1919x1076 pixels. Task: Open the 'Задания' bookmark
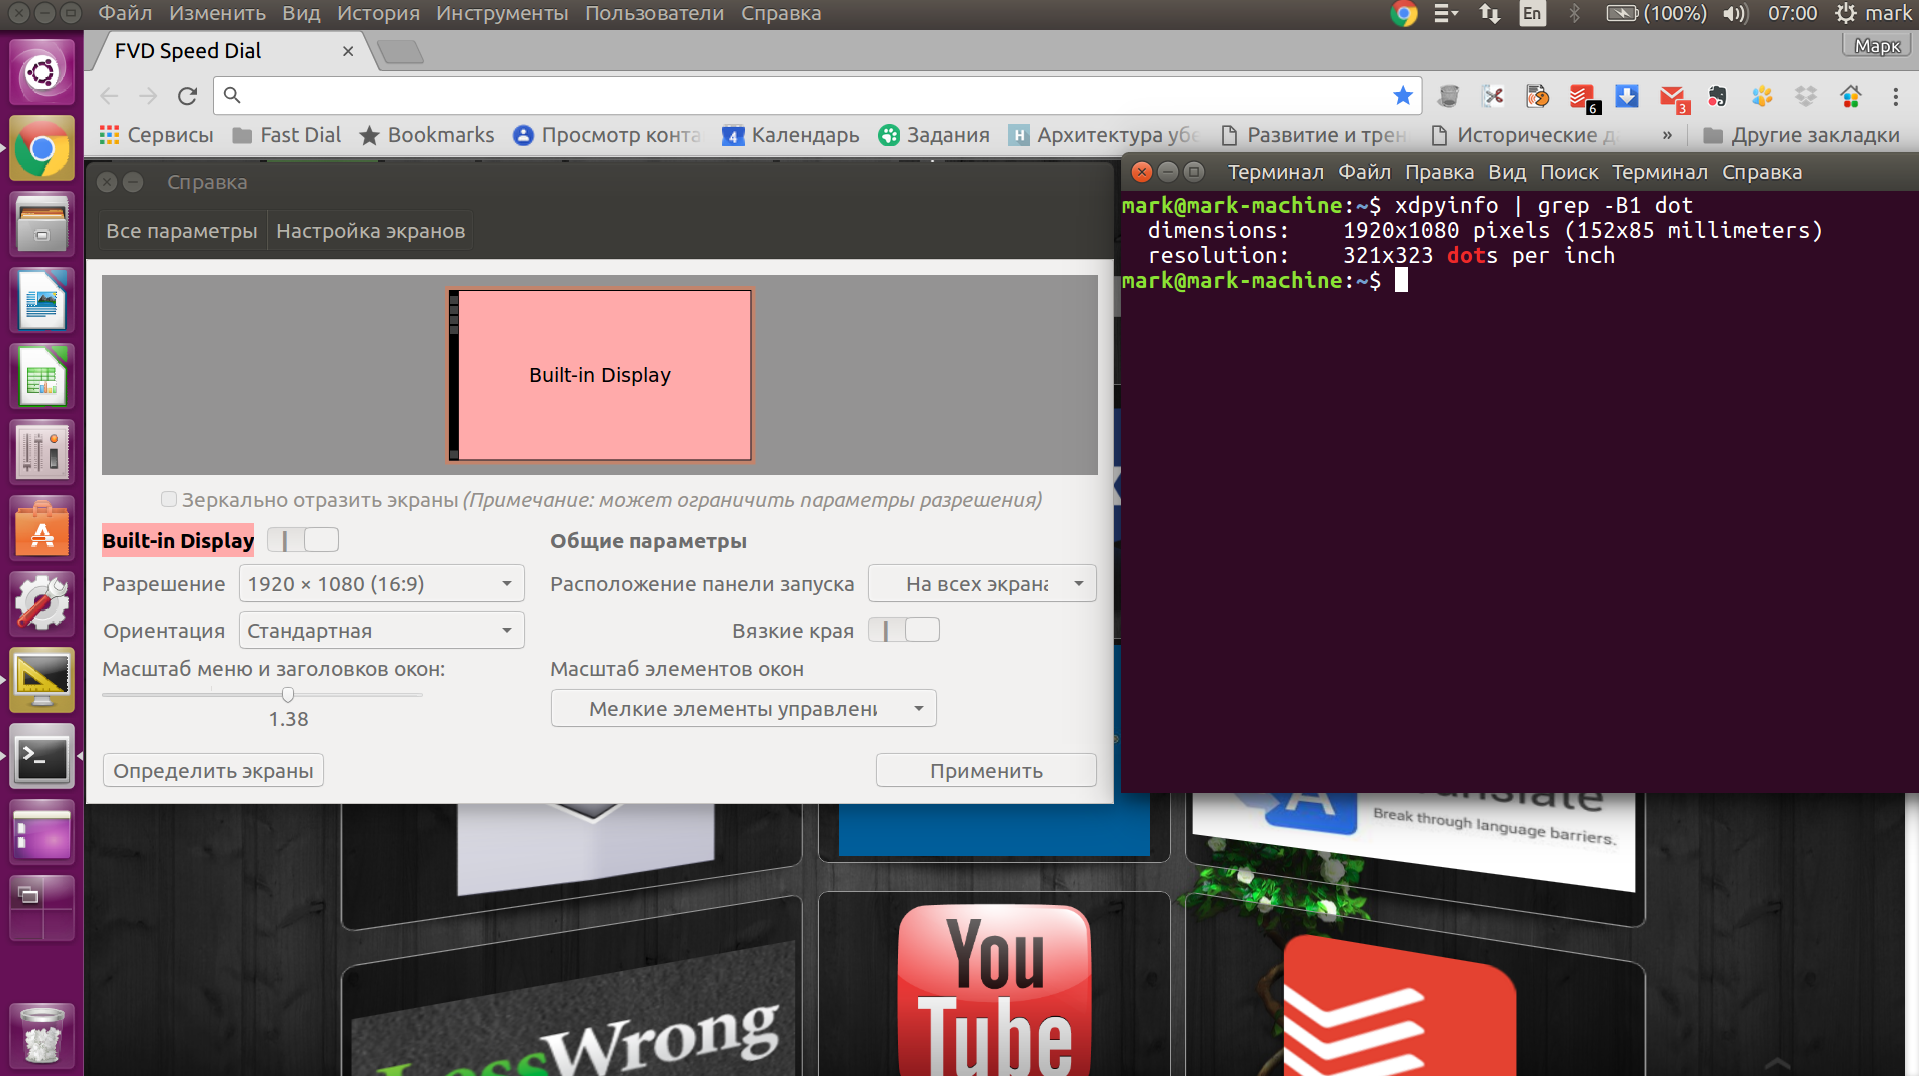click(934, 135)
